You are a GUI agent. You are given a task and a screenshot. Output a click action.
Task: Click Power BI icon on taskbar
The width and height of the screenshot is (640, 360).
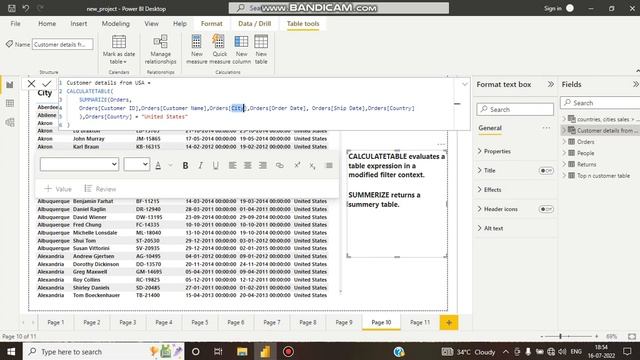point(265,351)
